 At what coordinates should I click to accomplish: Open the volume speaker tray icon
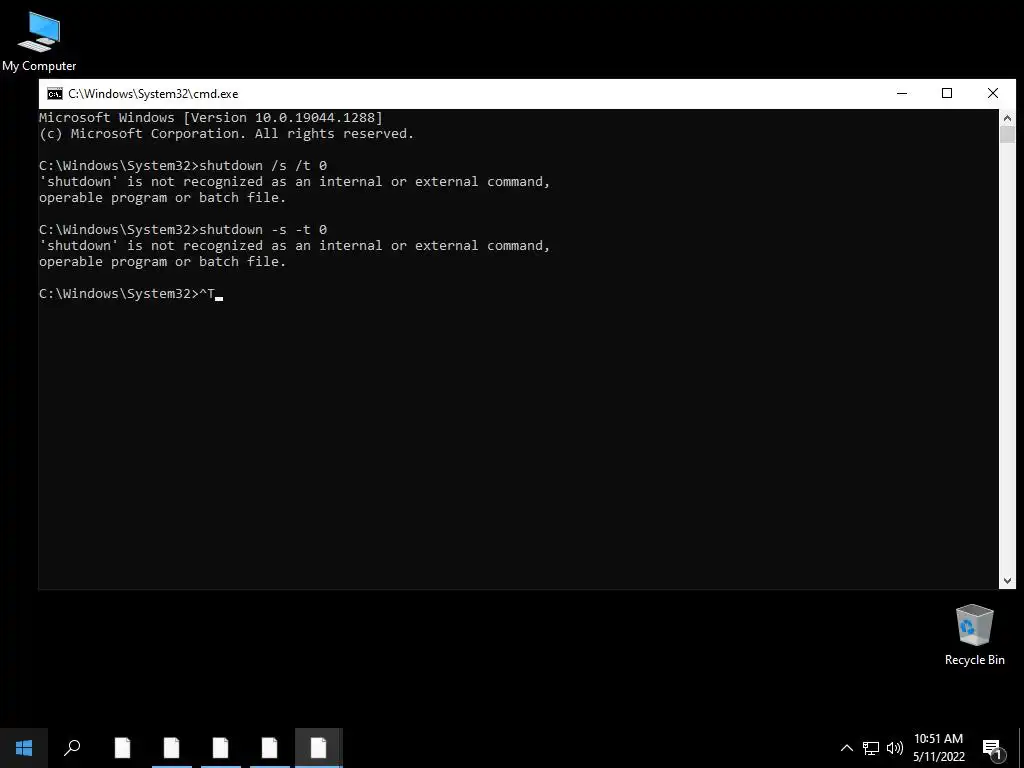pos(895,748)
